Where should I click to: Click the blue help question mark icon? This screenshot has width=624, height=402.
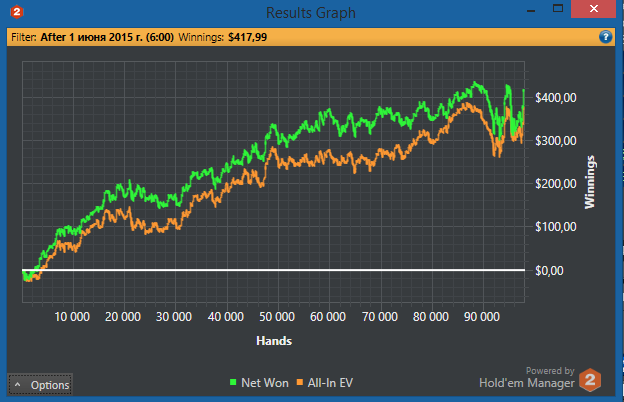(605, 37)
